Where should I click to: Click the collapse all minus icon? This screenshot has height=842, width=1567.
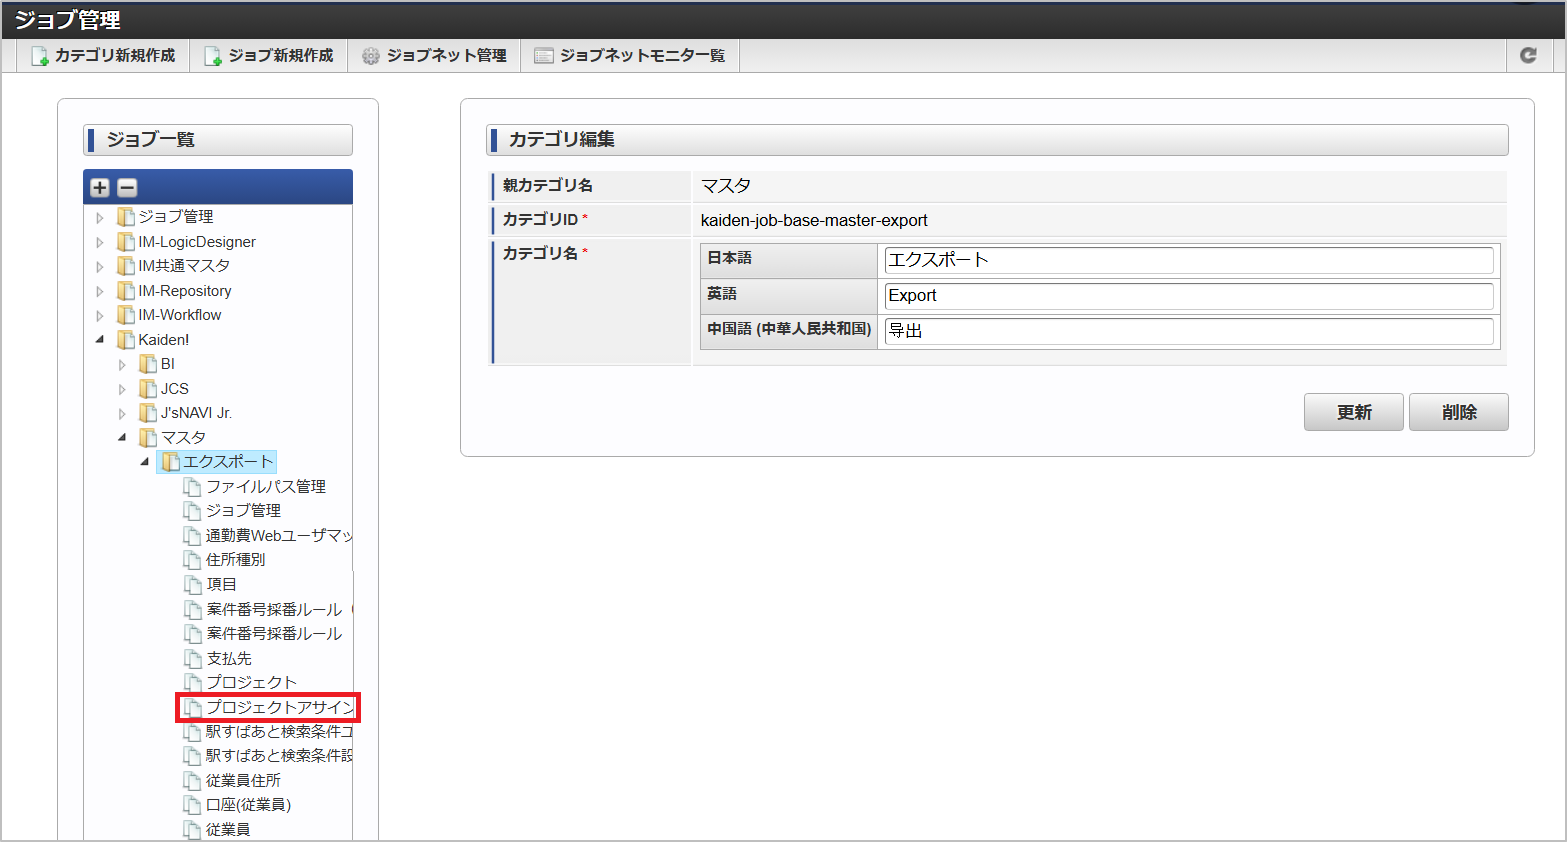[x=127, y=188]
